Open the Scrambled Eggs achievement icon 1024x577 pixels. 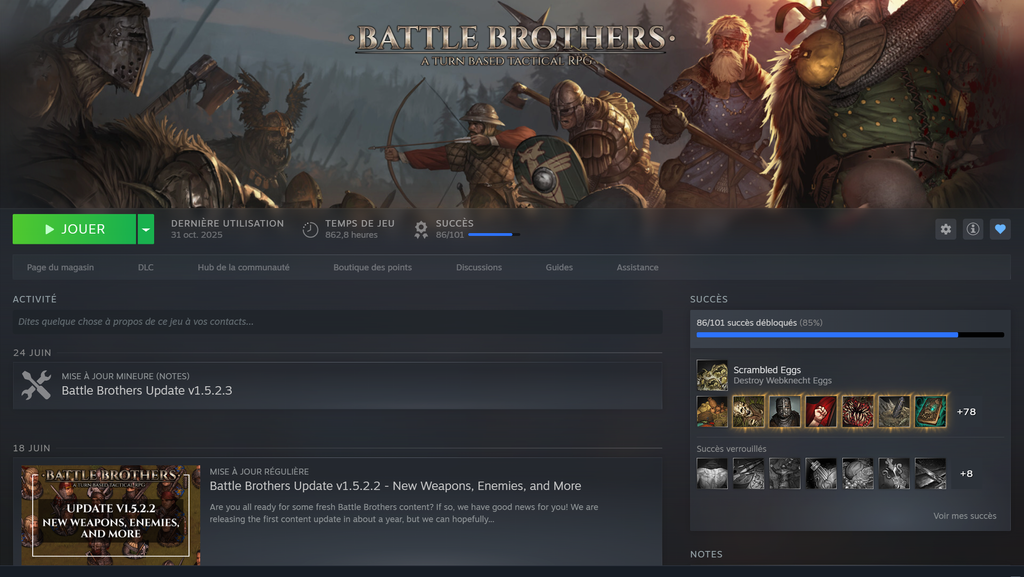[x=712, y=375]
